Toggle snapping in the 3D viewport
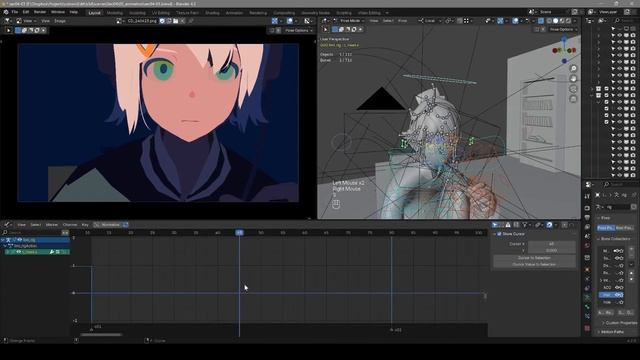 [460, 20]
